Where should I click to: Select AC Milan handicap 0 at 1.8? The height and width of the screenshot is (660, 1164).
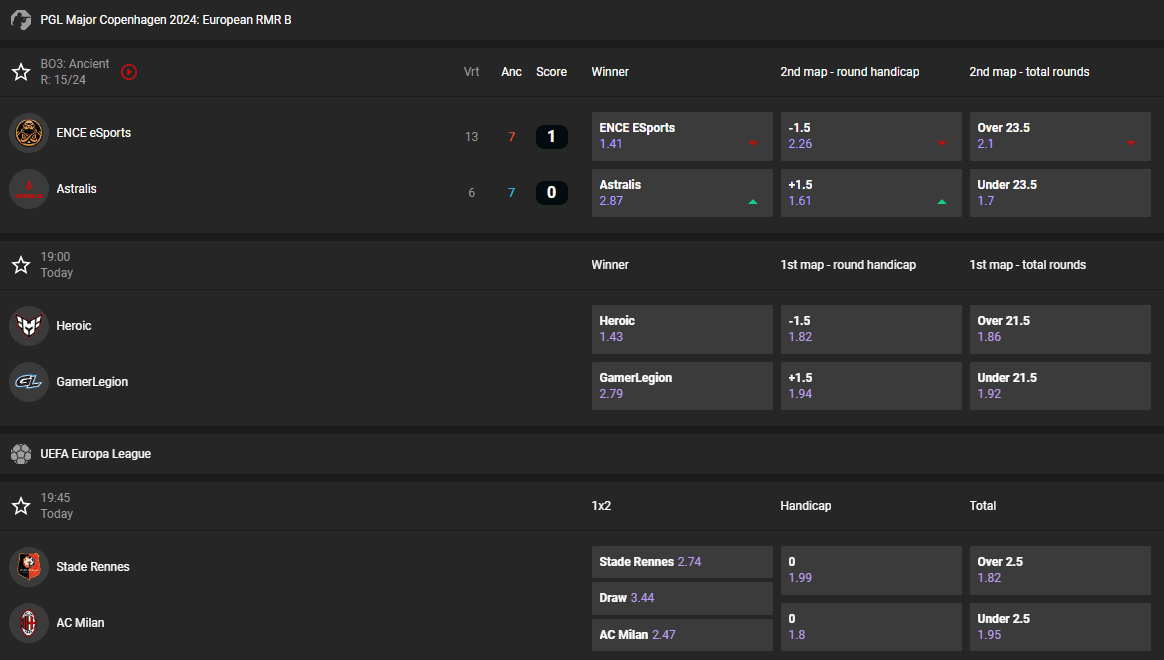coord(871,627)
